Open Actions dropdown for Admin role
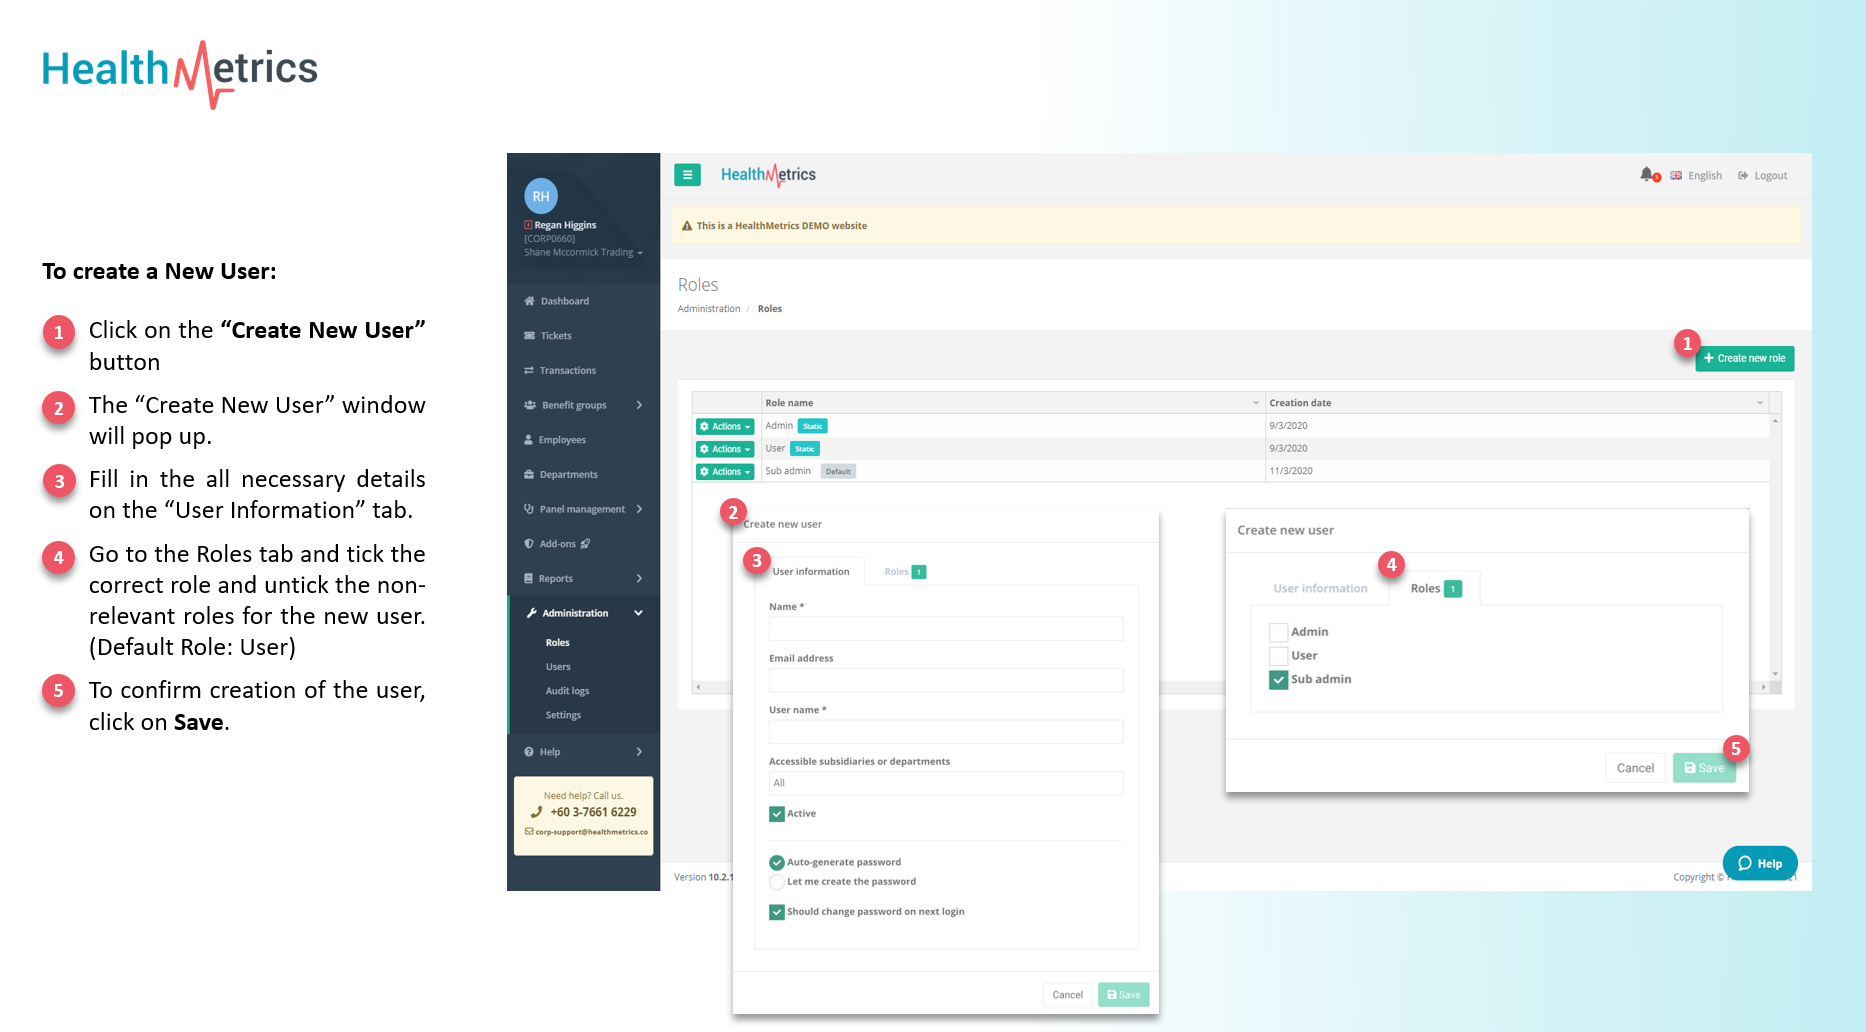1866x1032 pixels. coord(725,427)
